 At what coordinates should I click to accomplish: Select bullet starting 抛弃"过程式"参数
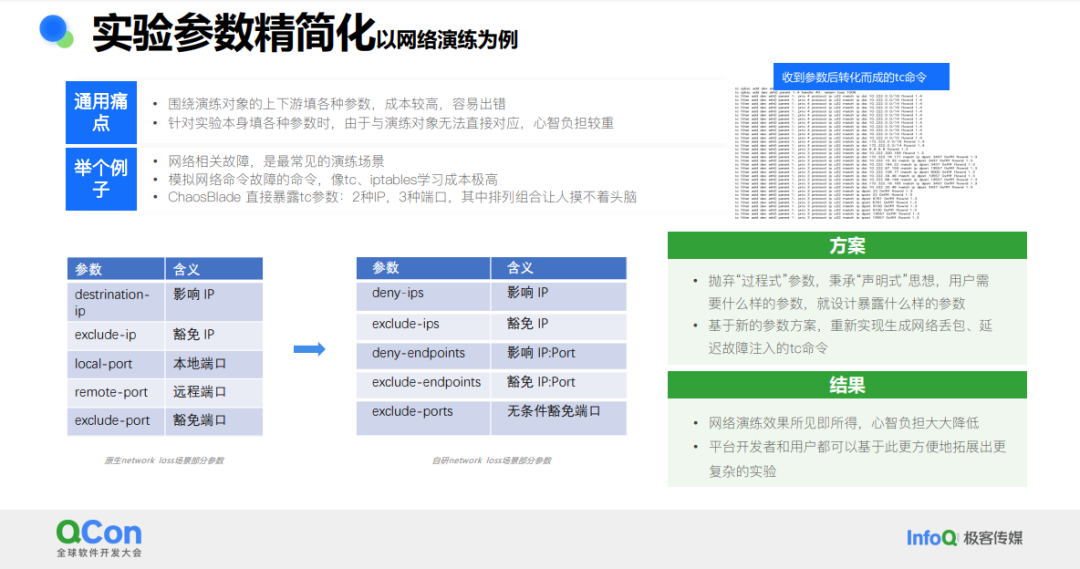click(x=849, y=292)
